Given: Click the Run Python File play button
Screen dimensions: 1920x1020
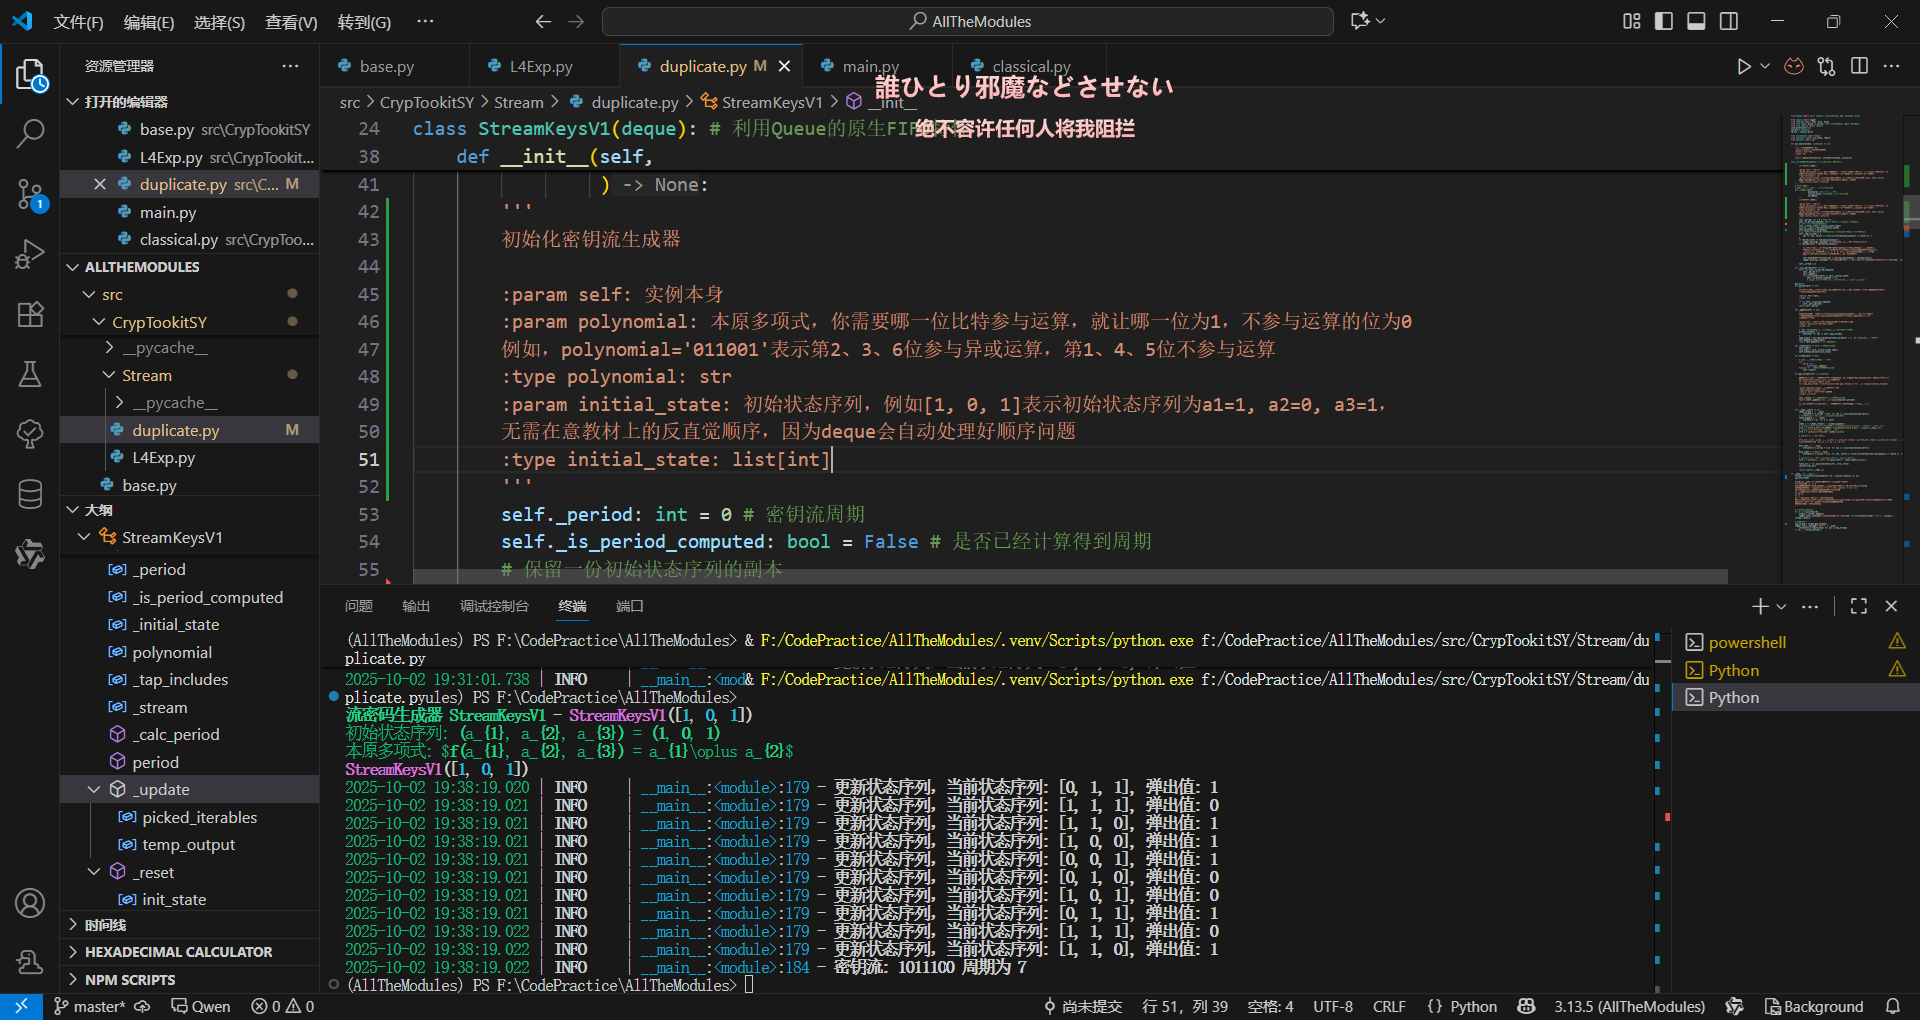Looking at the screenshot, I should click(x=1743, y=66).
